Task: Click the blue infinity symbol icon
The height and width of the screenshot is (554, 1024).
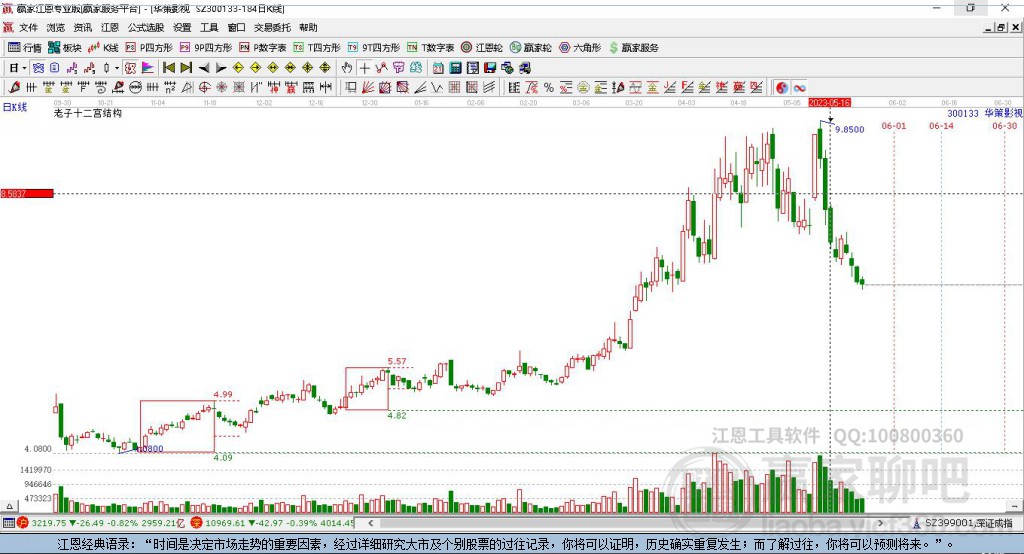Action: tap(799, 88)
